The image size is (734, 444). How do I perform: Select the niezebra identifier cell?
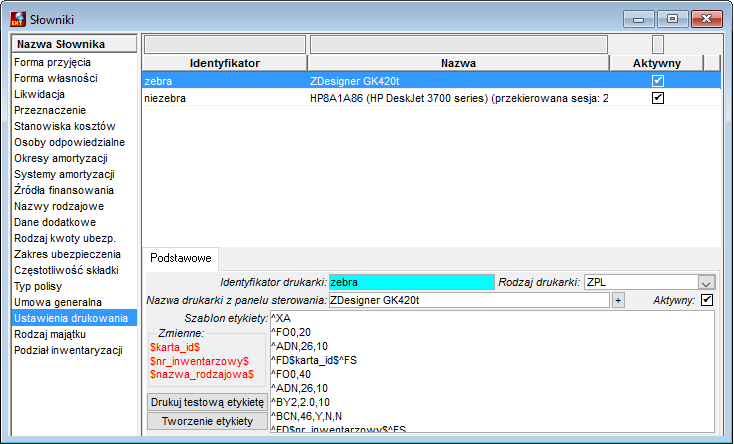point(225,98)
